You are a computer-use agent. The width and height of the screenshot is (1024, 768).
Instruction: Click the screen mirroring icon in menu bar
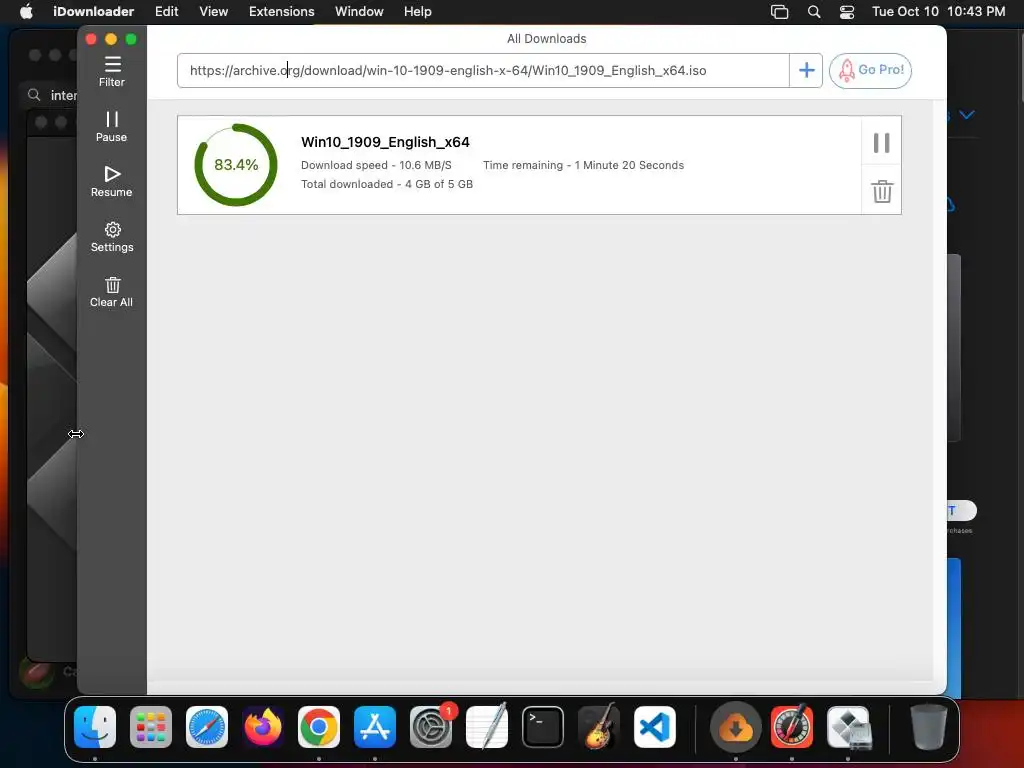[780, 12]
